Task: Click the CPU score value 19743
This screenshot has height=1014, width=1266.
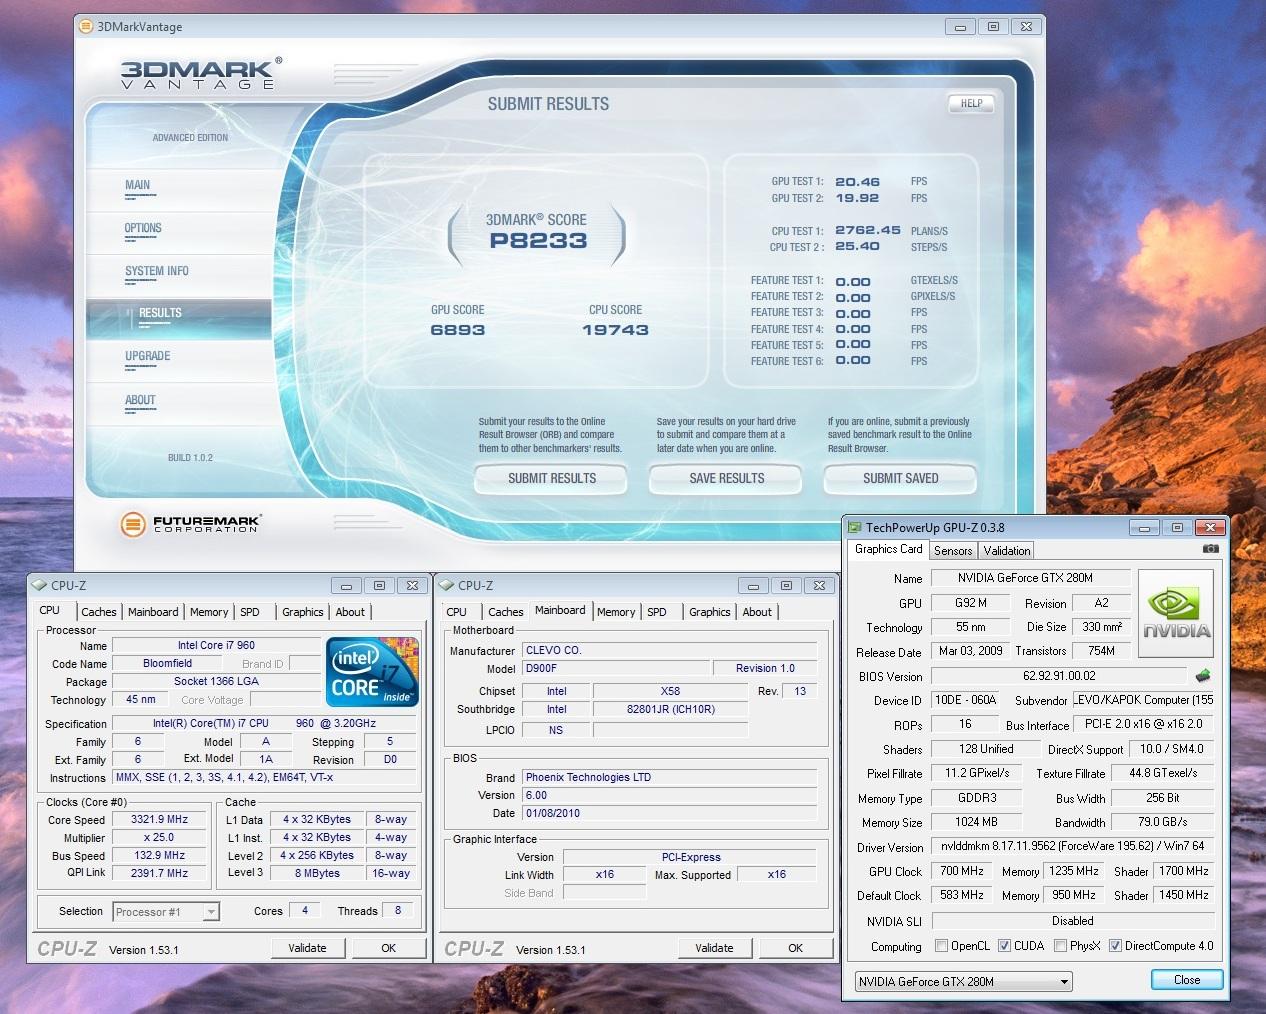Action: coord(615,330)
